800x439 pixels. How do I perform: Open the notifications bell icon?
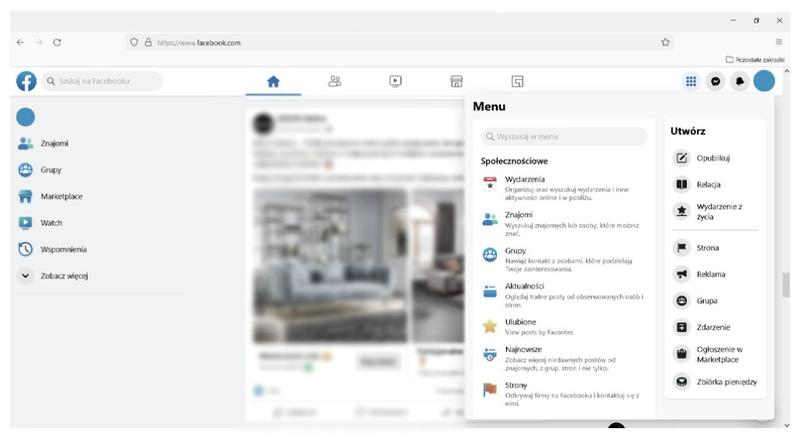[740, 81]
